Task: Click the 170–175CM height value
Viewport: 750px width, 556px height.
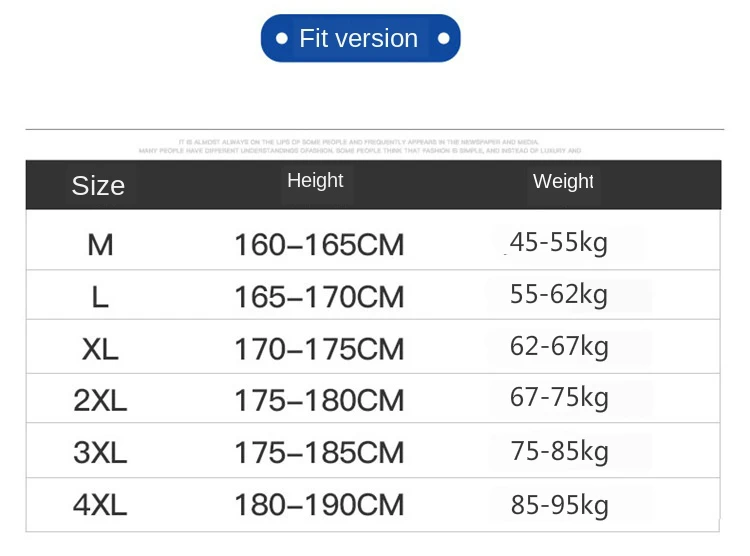Action: pos(319,349)
